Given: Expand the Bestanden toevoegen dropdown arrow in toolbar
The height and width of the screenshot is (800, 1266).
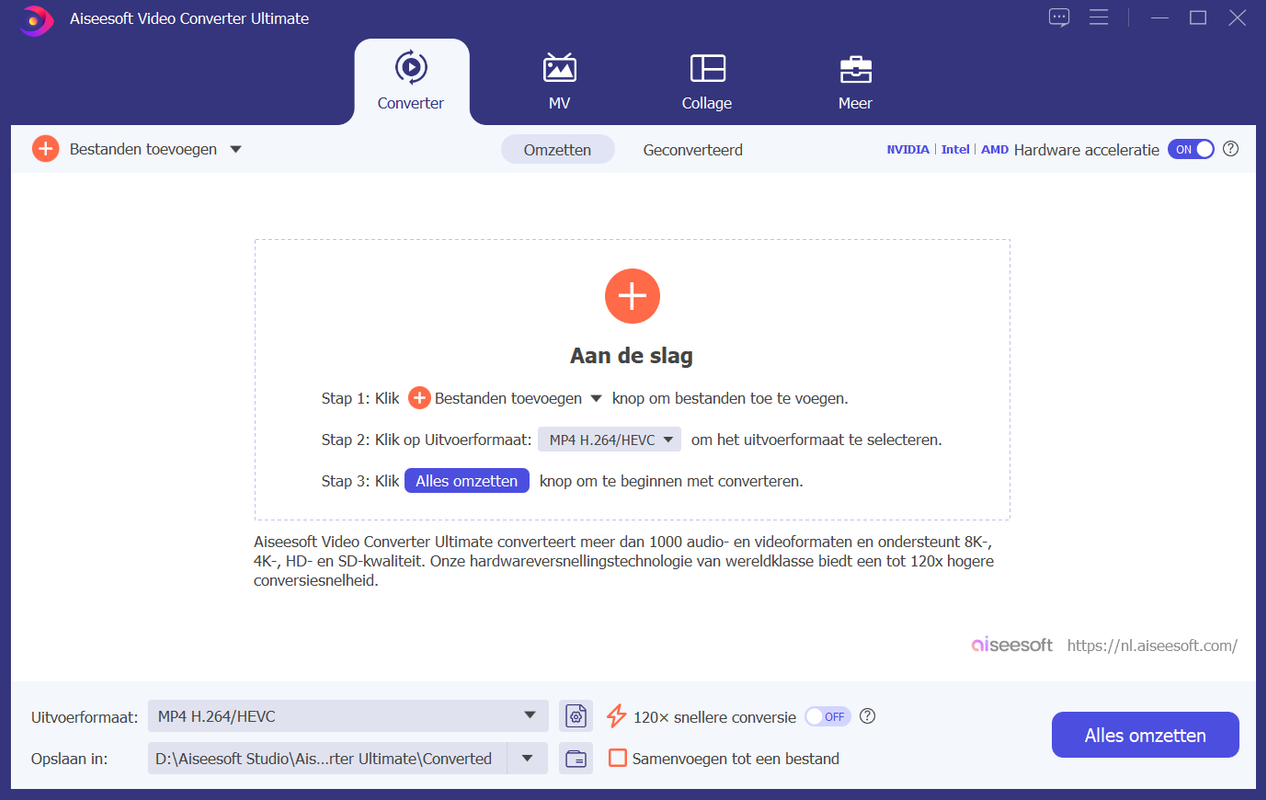Looking at the screenshot, I should coord(236,149).
